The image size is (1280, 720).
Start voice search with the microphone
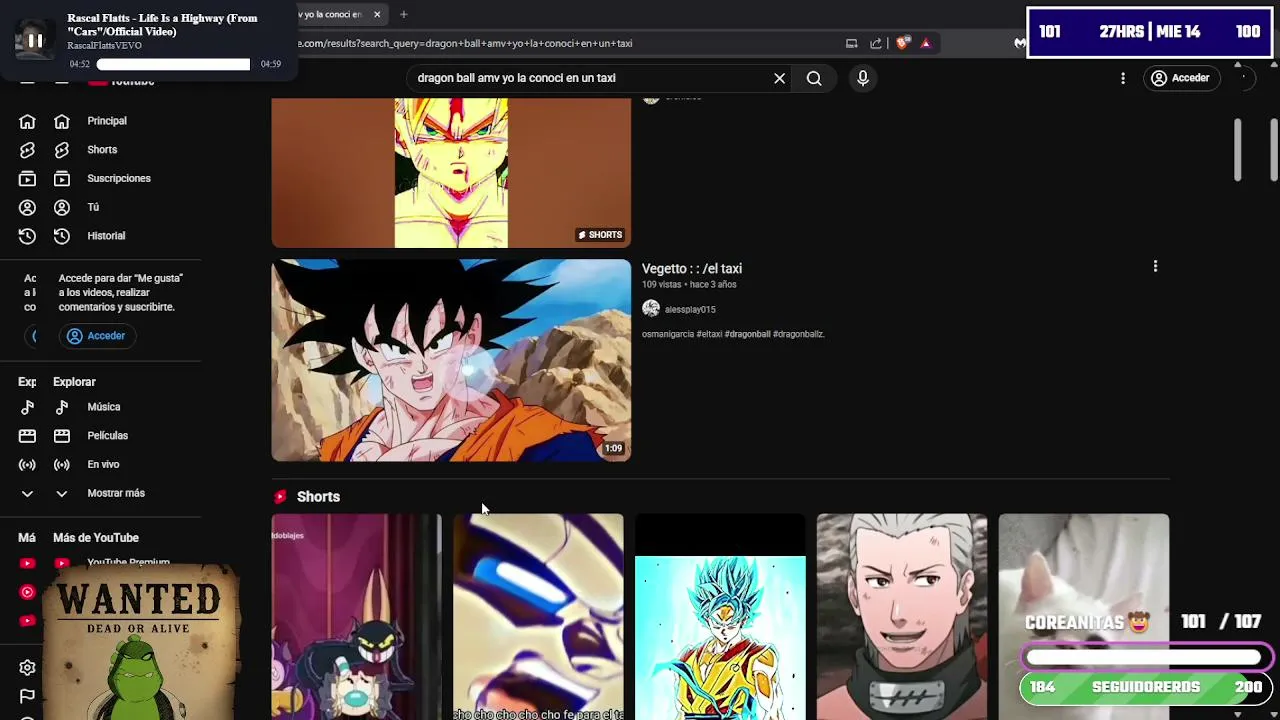[x=863, y=78]
